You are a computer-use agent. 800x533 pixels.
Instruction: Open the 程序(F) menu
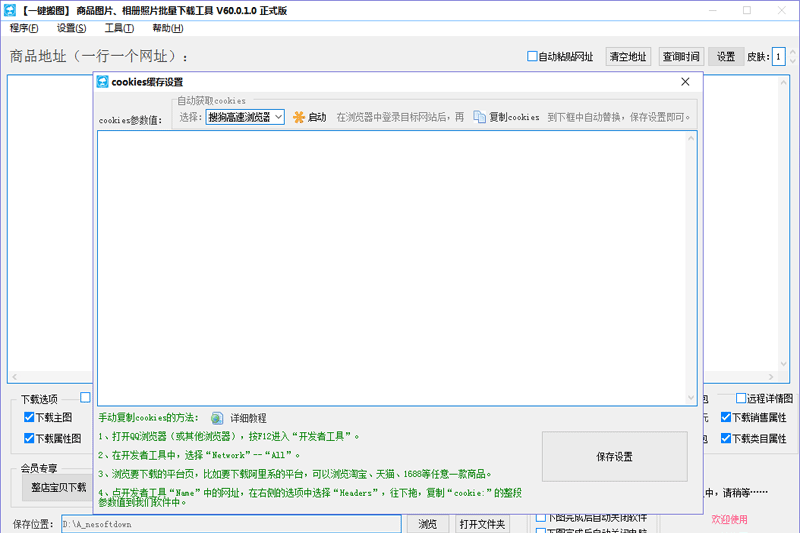coord(25,28)
